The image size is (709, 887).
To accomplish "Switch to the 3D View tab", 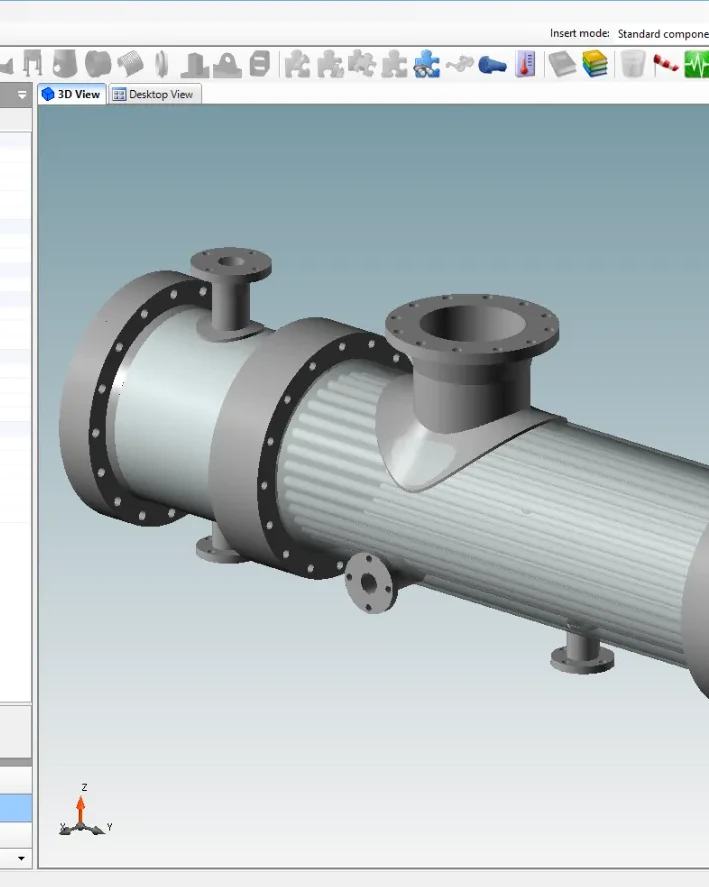I will 71,94.
